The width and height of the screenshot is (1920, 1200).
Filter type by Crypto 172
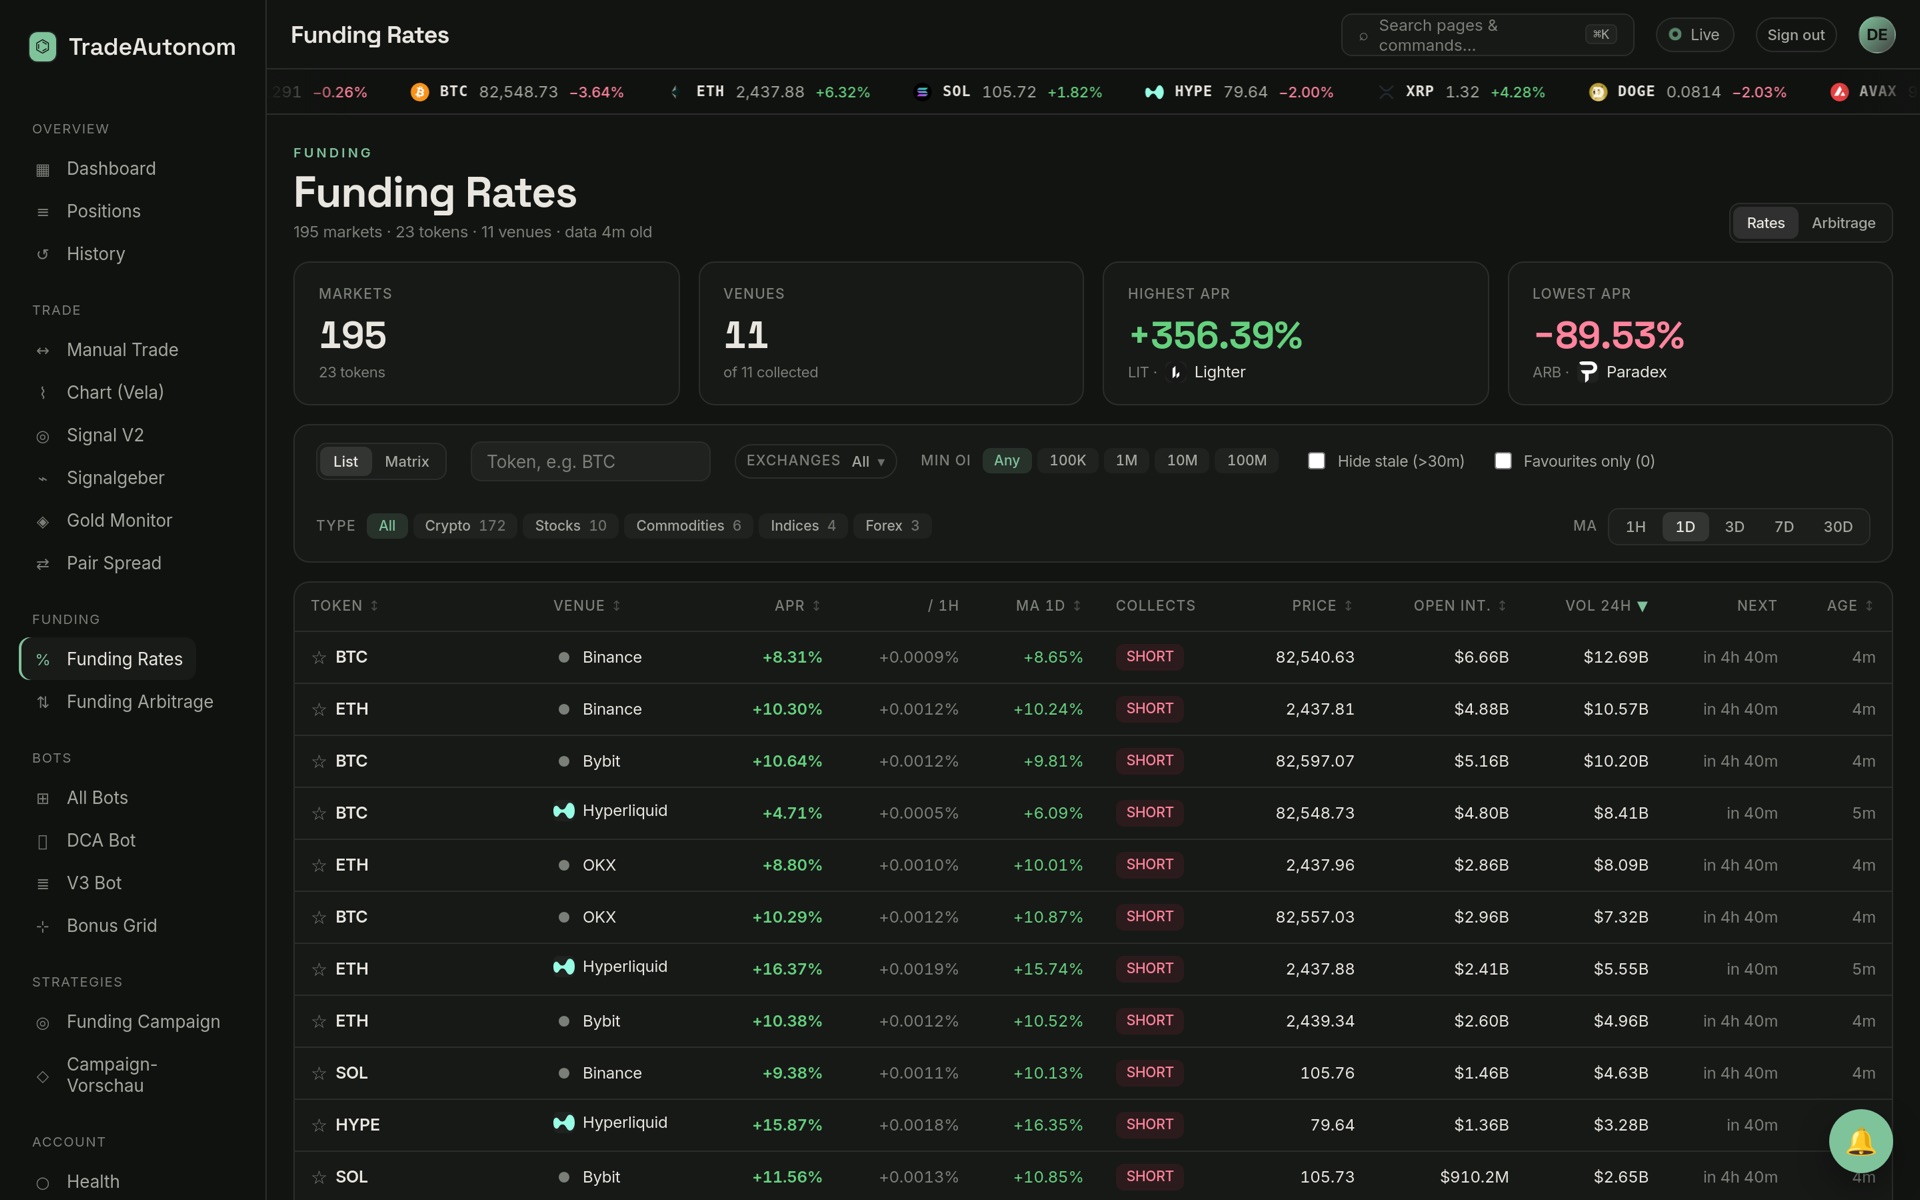(x=465, y=526)
